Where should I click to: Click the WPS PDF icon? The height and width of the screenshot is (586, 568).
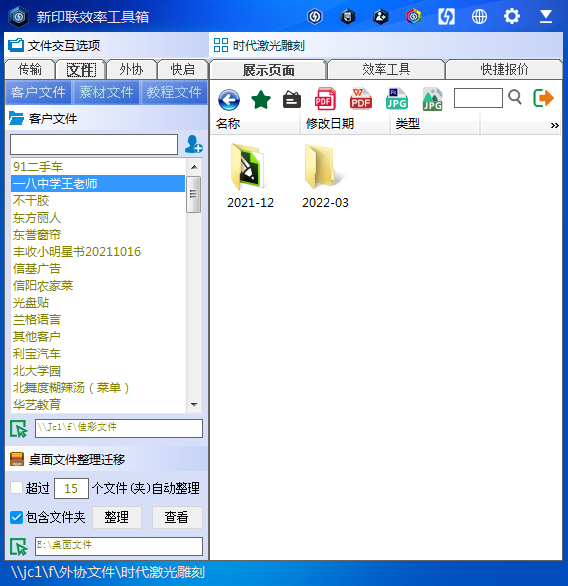361,99
